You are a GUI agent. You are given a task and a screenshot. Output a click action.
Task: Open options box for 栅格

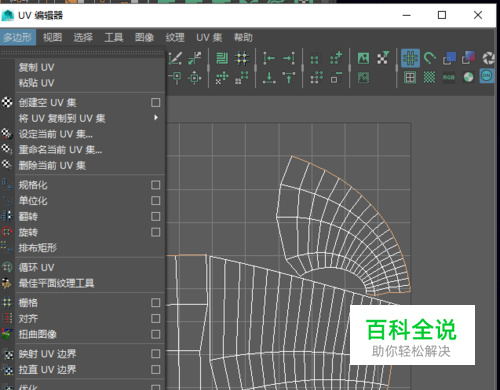tap(155, 303)
